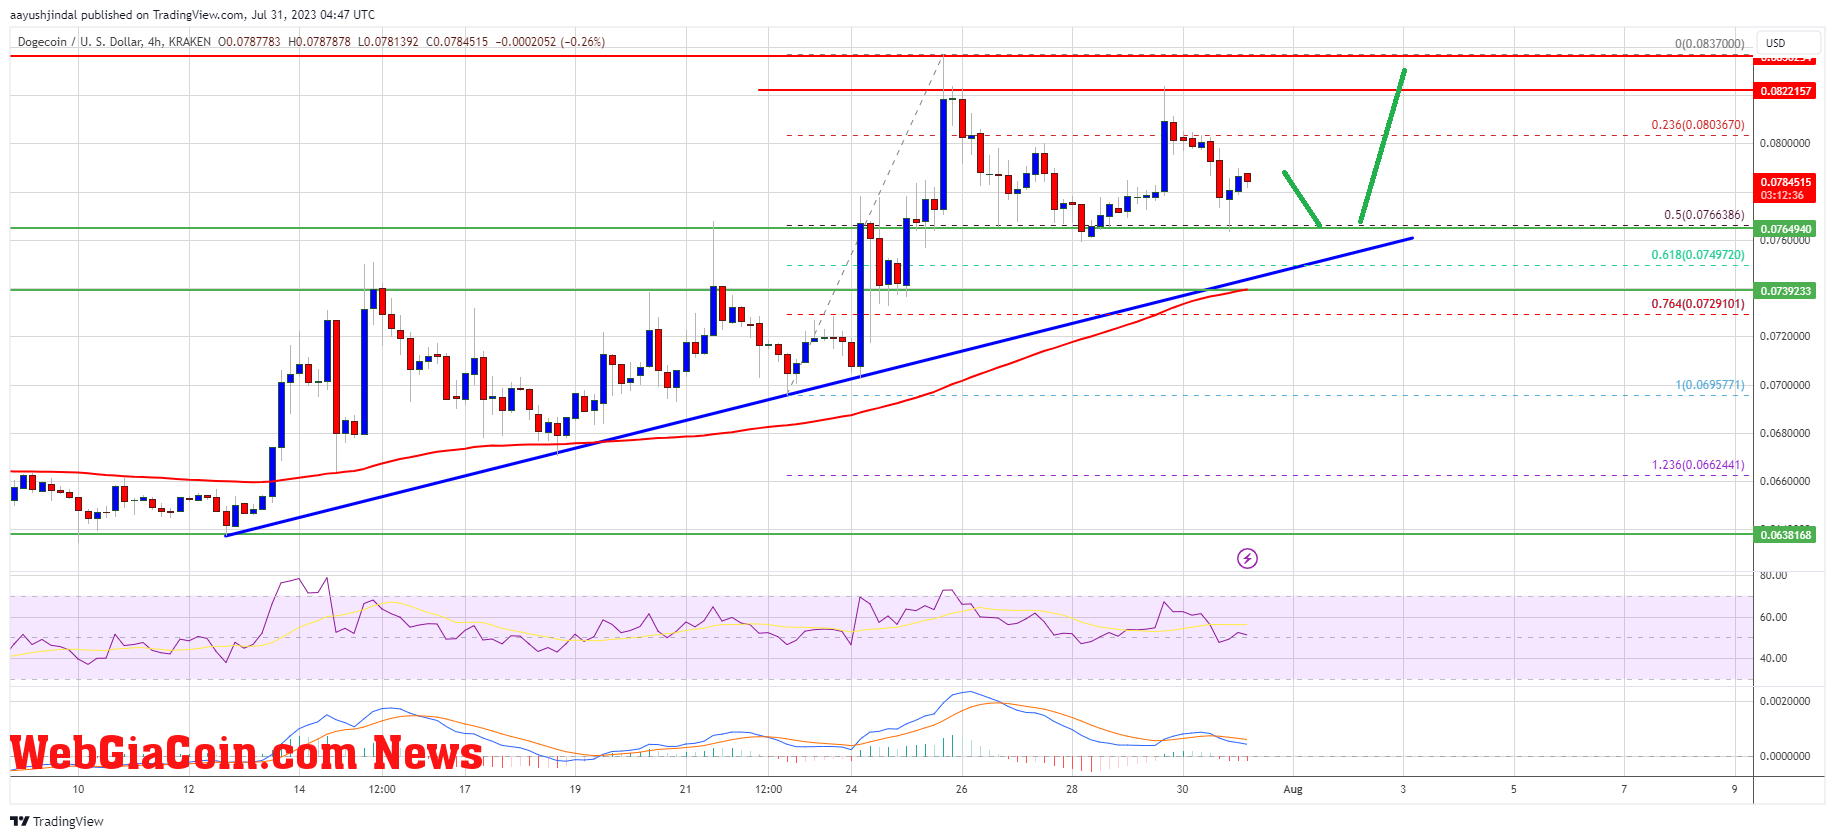Click the 24 date label on time axis
The image size is (1835, 839).
851,789
